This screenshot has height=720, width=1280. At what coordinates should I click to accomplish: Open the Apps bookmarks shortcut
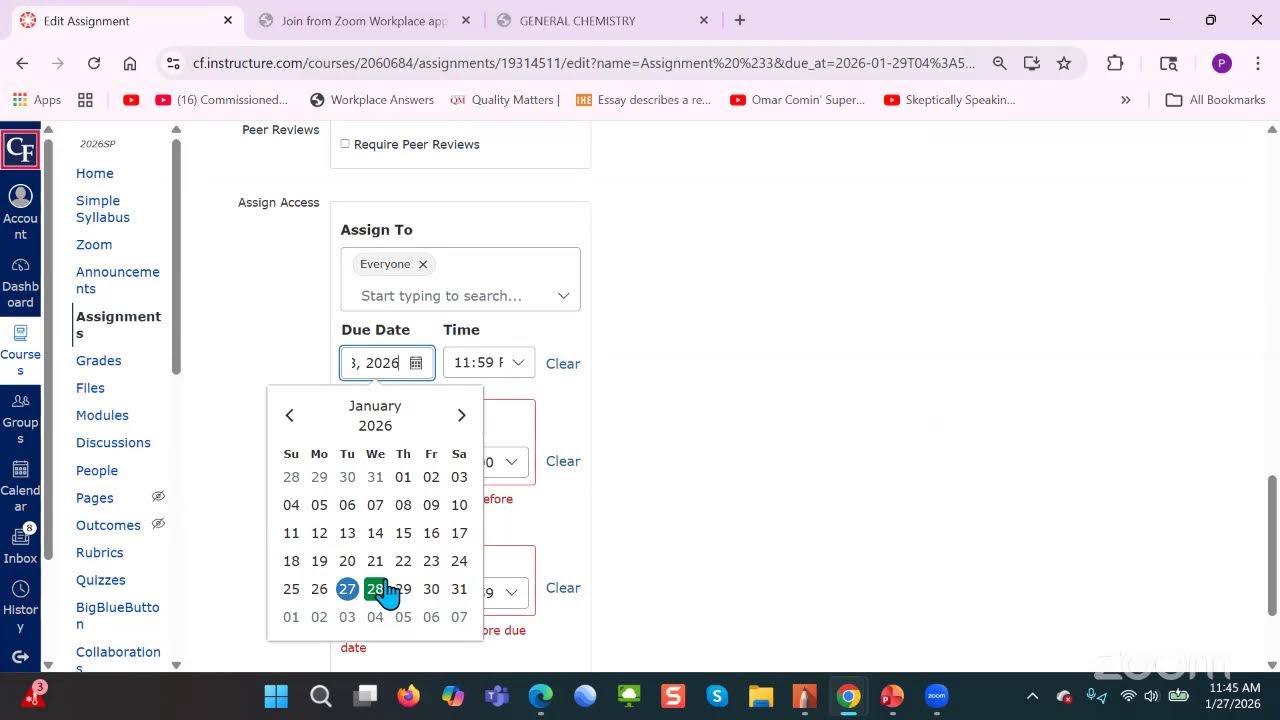(36, 100)
